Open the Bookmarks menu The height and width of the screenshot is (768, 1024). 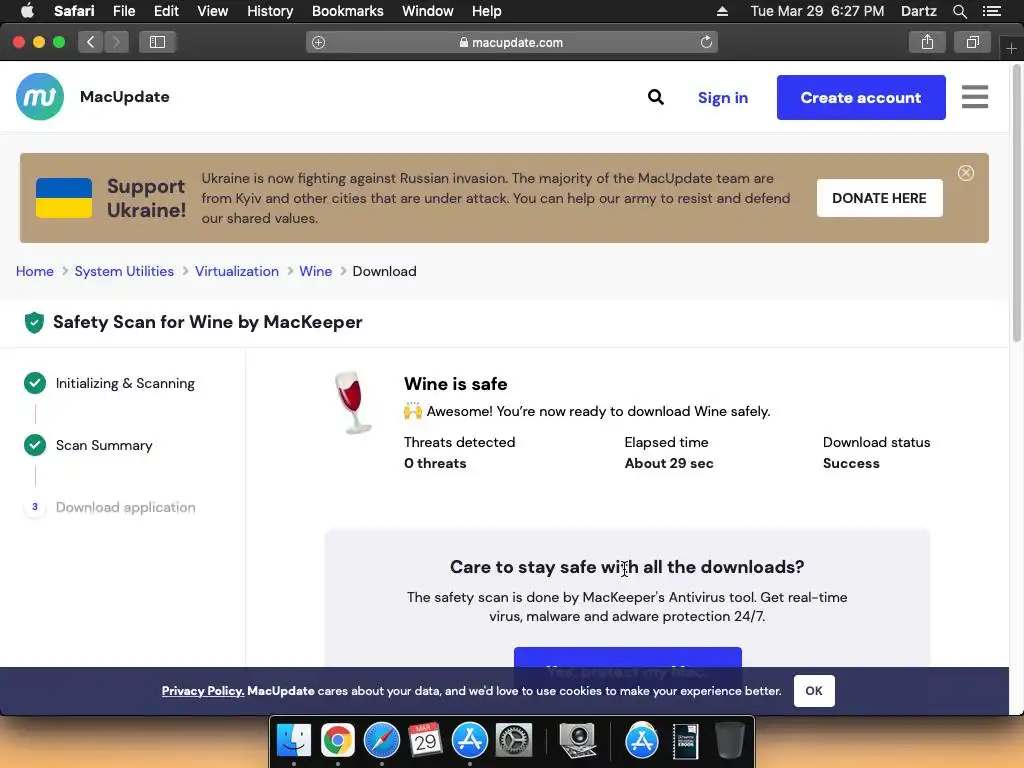pos(347,11)
